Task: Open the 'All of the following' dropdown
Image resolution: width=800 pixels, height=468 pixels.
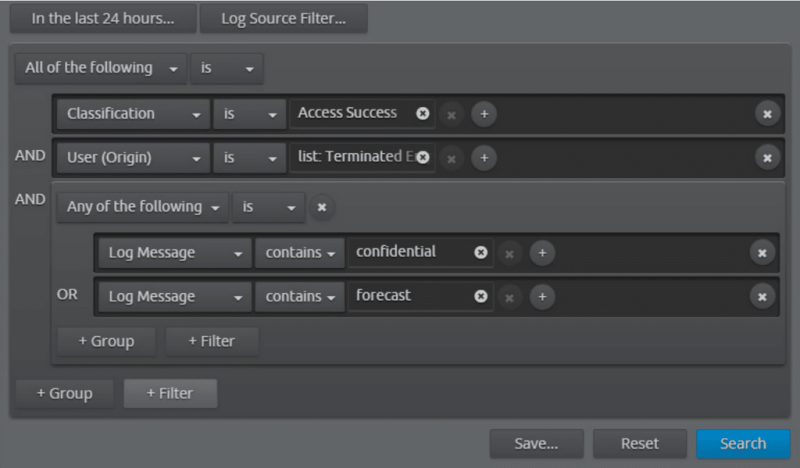Action: click(x=98, y=68)
